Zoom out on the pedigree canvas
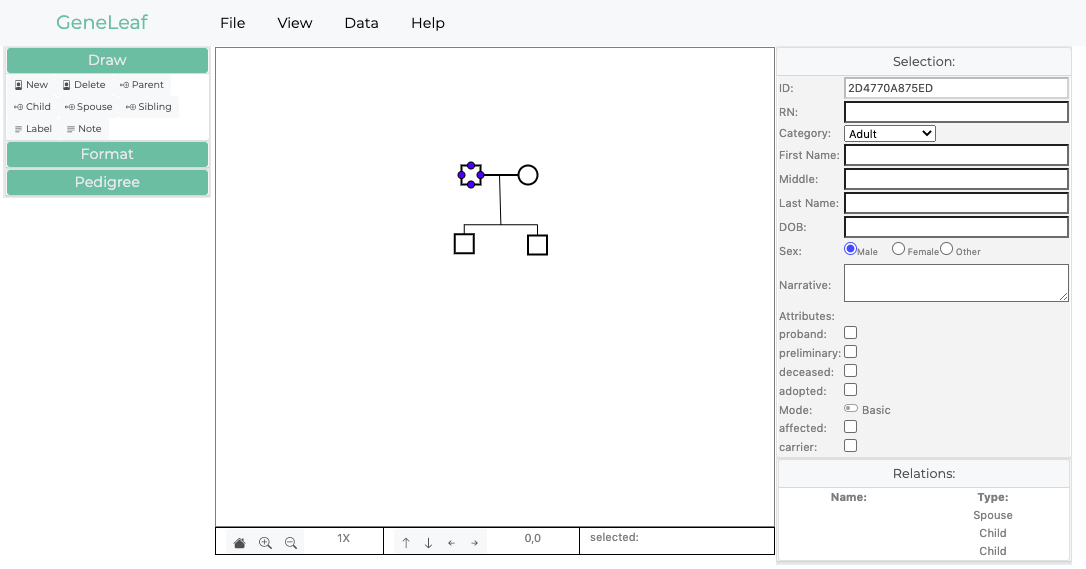The width and height of the screenshot is (1086, 569). 291,543
